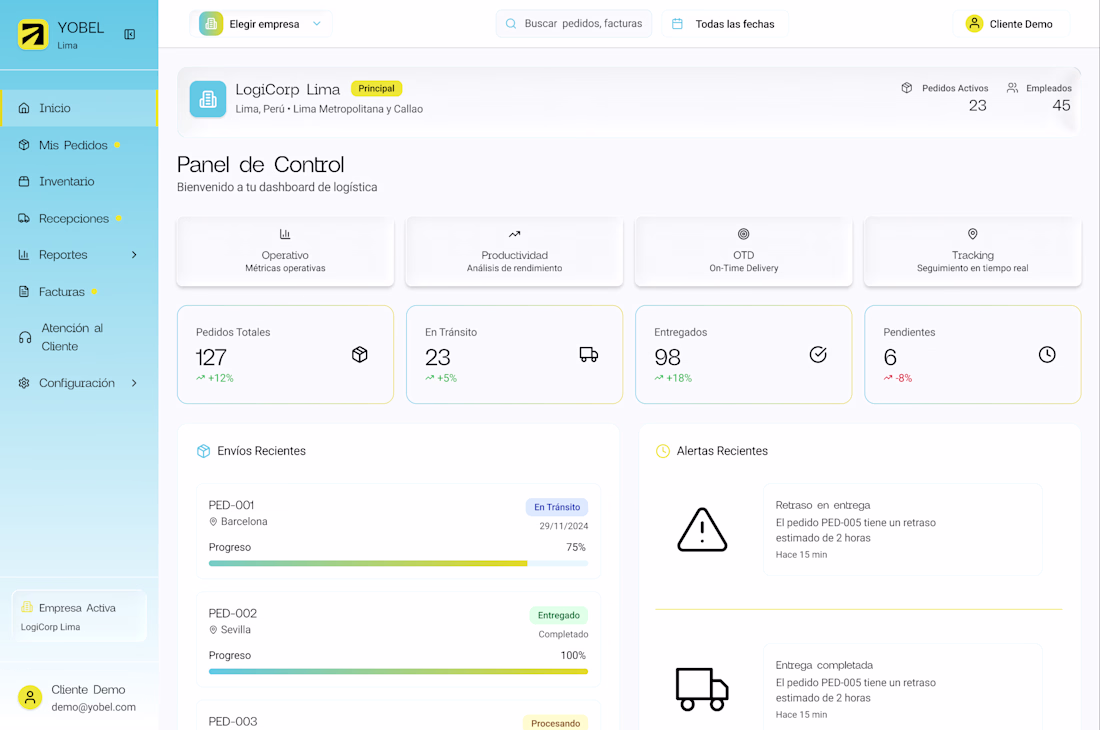Click the truck icon beside Recepciones

tap(24, 218)
